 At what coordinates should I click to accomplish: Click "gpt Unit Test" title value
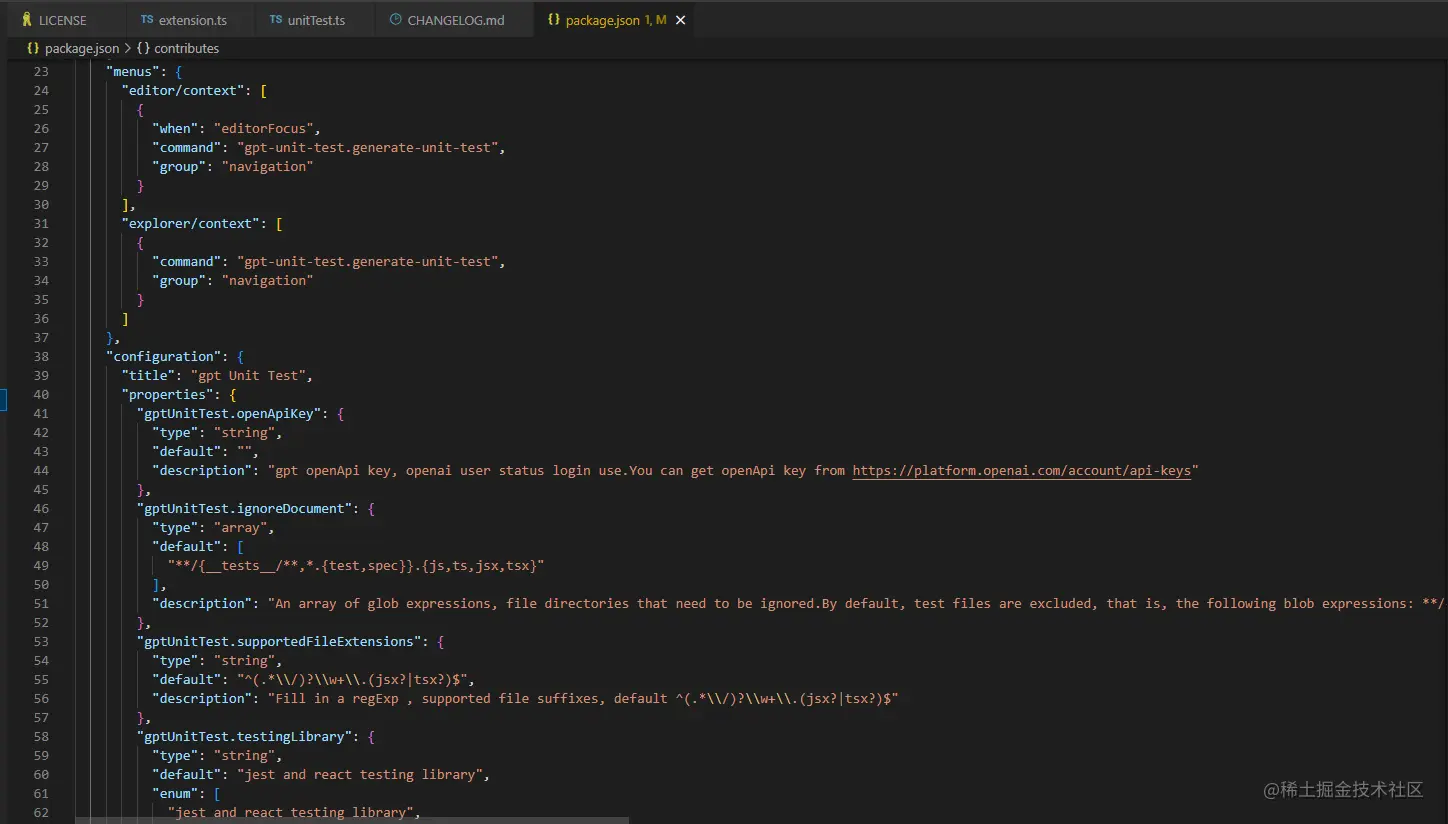point(247,375)
